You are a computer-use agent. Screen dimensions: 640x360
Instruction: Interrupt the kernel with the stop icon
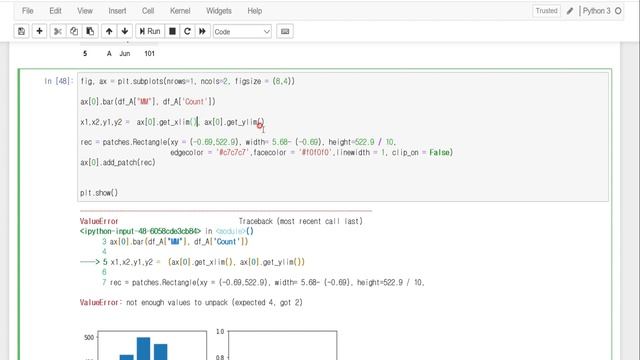[x=172, y=31]
